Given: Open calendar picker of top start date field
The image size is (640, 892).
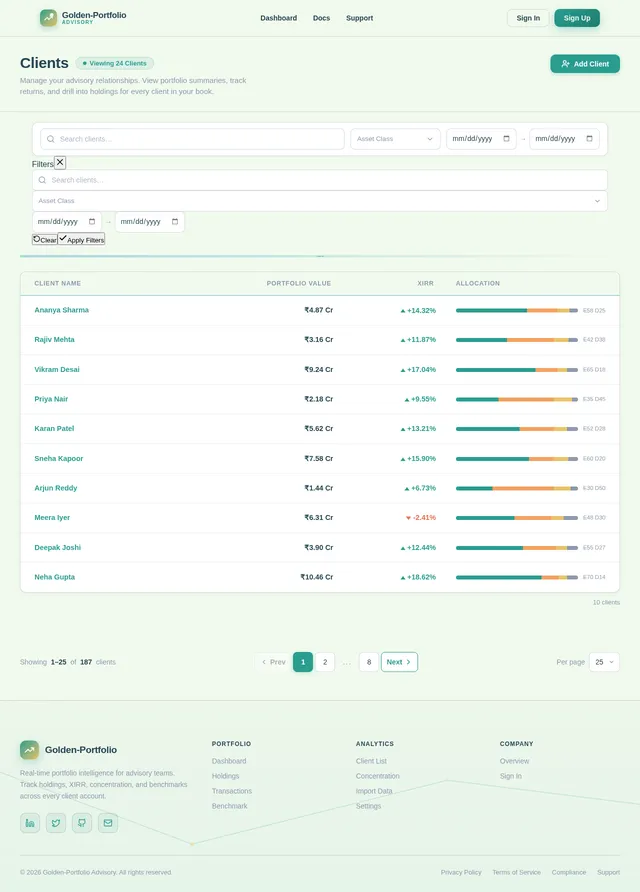Looking at the screenshot, I should (x=506, y=139).
